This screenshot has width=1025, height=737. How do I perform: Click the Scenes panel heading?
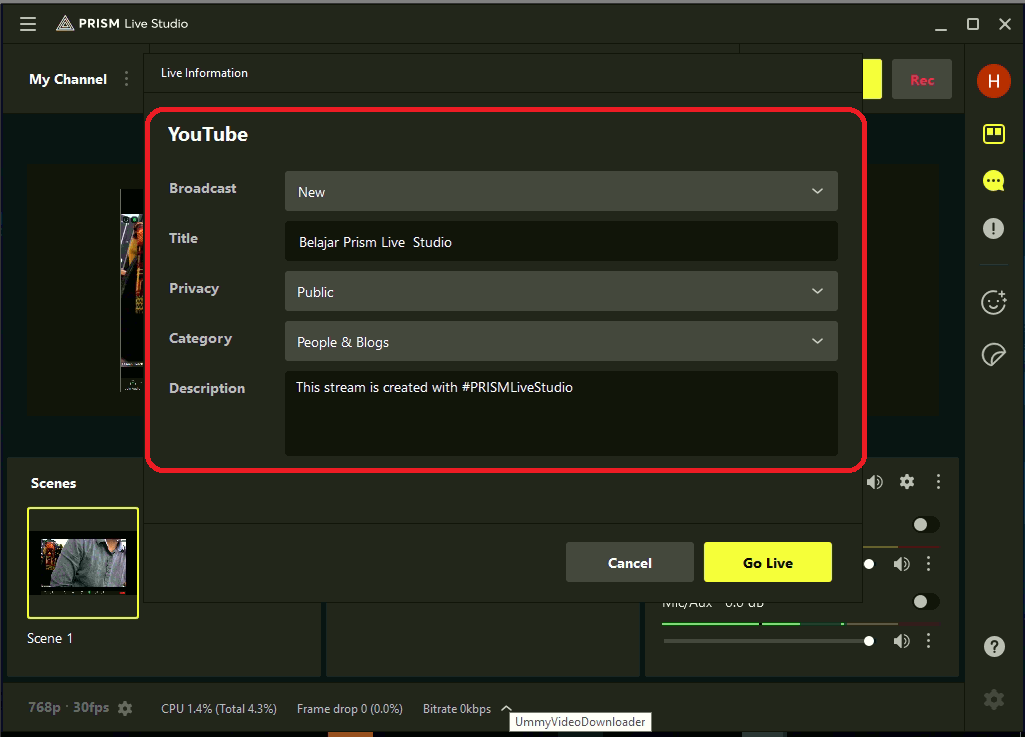pyautogui.click(x=54, y=483)
